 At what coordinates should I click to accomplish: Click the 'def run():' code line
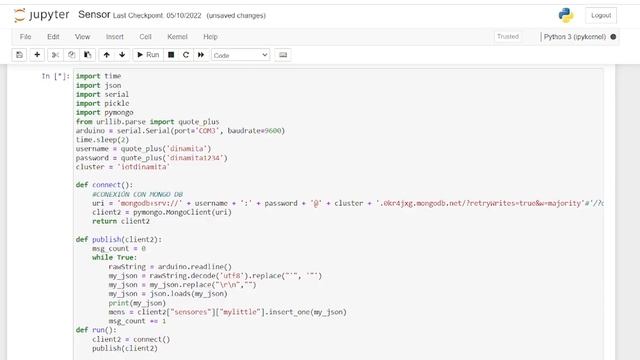tap(96, 330)
